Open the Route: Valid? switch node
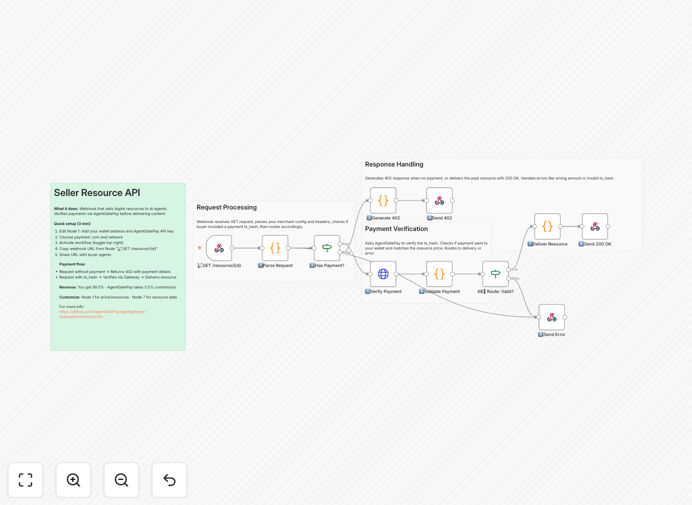 click(x=495, y=274)
